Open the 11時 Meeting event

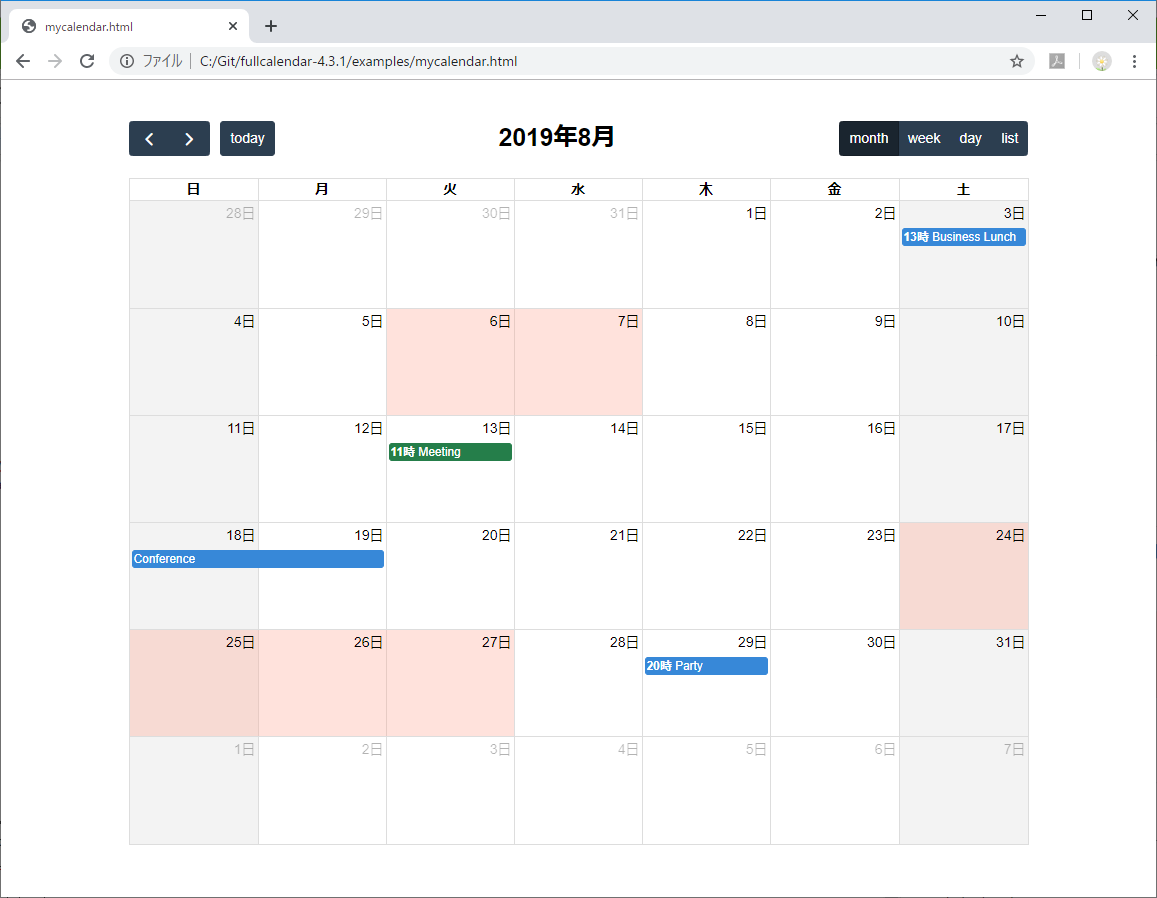point(449,452)
